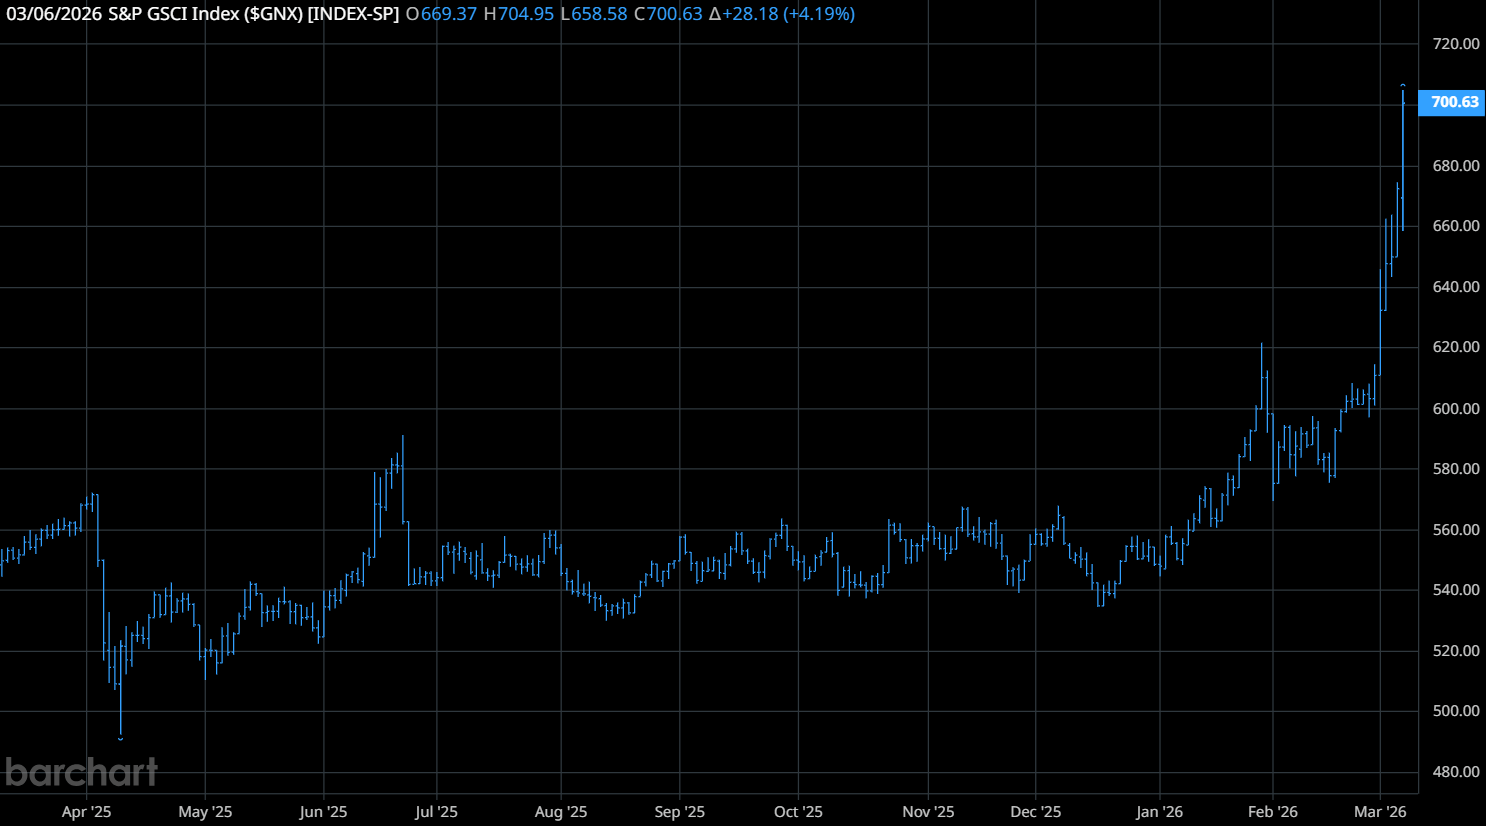Click the close value 700.63 in header

(x=675, y=14)
